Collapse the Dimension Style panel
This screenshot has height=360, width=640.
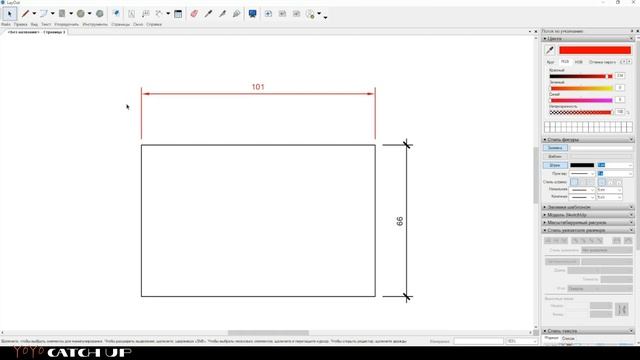click(588, 231)
